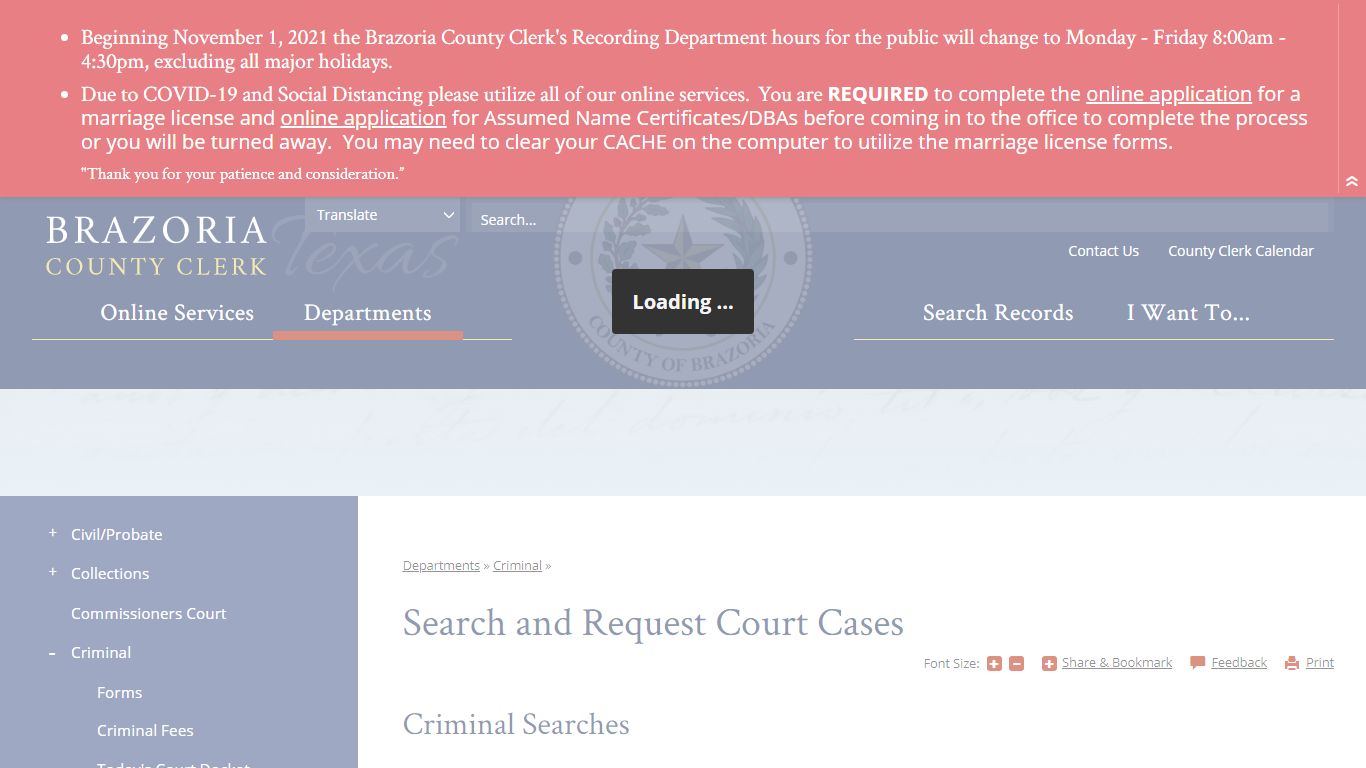Select Collections in the sidebar
The image size is (1366, 768).
pyautogui.click(x=110, y=573)
